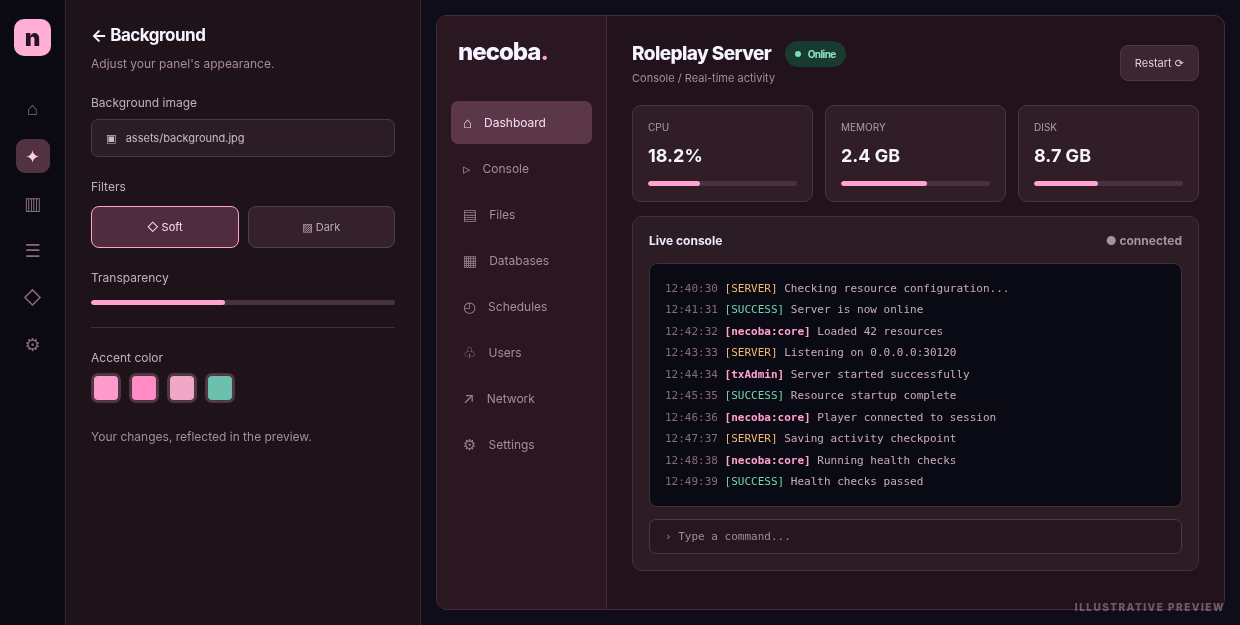This screenshot has width=1240, height=625.
Task: Click the 'Live console' heading
Action: 685,241
